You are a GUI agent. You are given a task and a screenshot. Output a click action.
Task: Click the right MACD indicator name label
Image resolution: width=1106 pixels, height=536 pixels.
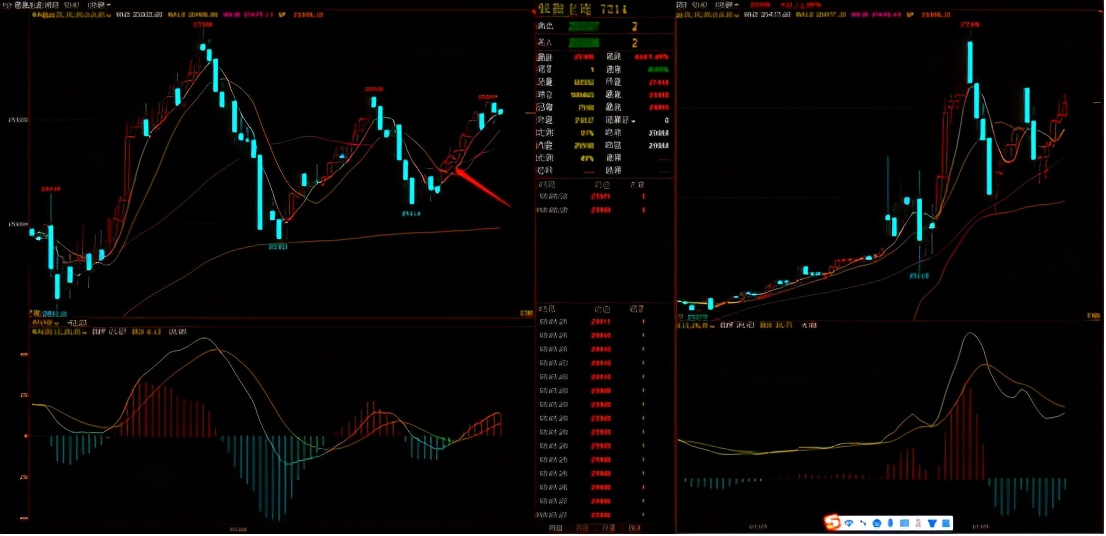click(694, 325)
